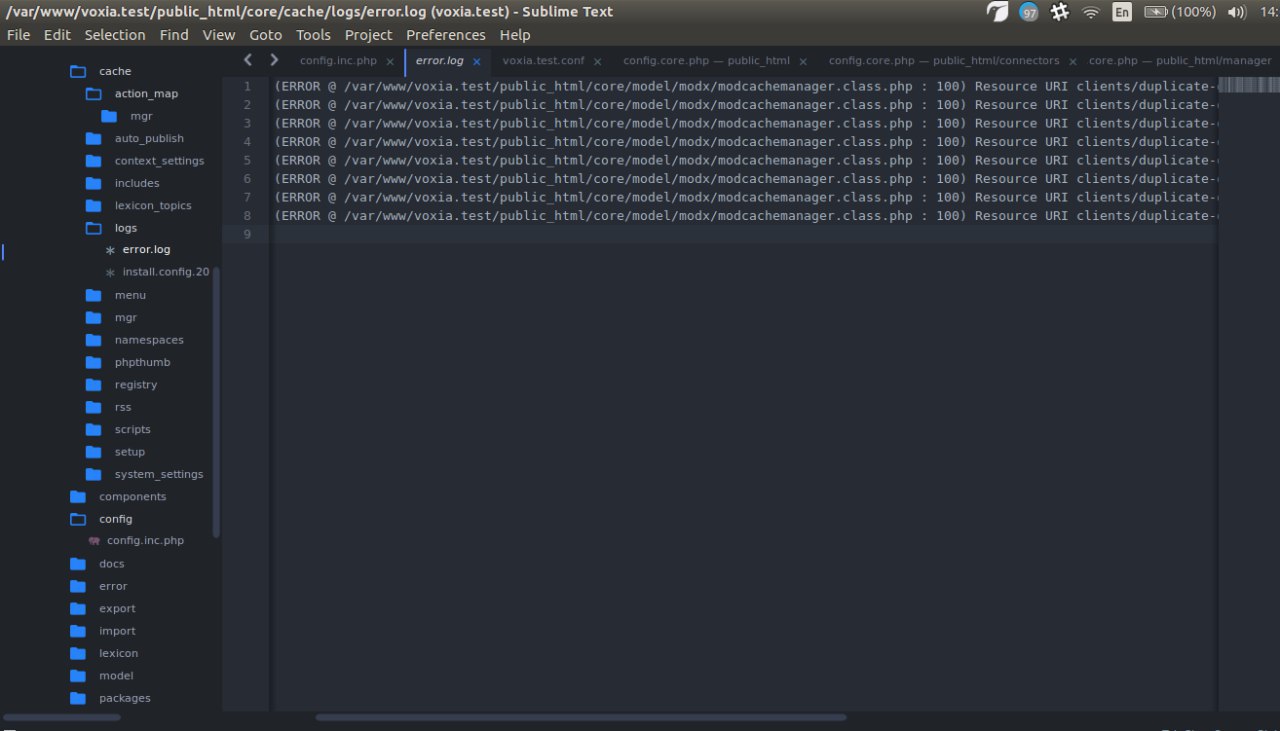This screenshot has width=1280, height=731.
Task: Click the rss folder icon
Action: click(94, 407)
